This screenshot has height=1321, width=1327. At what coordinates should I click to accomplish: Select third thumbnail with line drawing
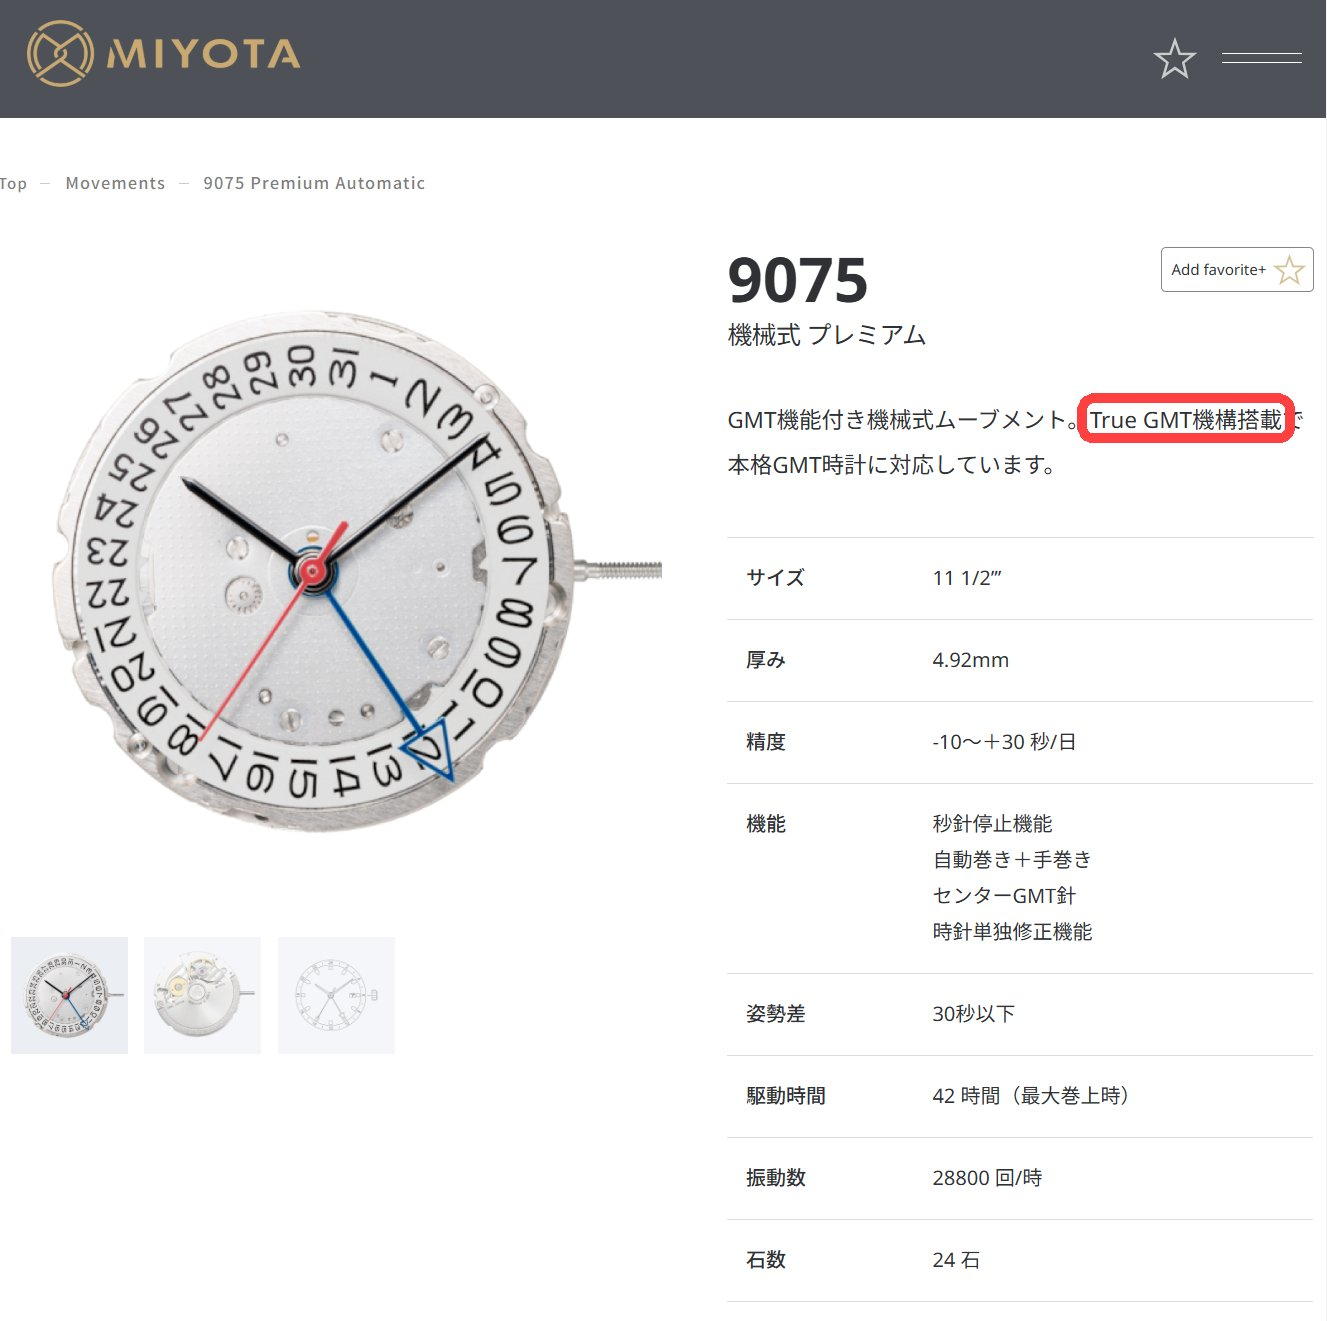[336, 995]
